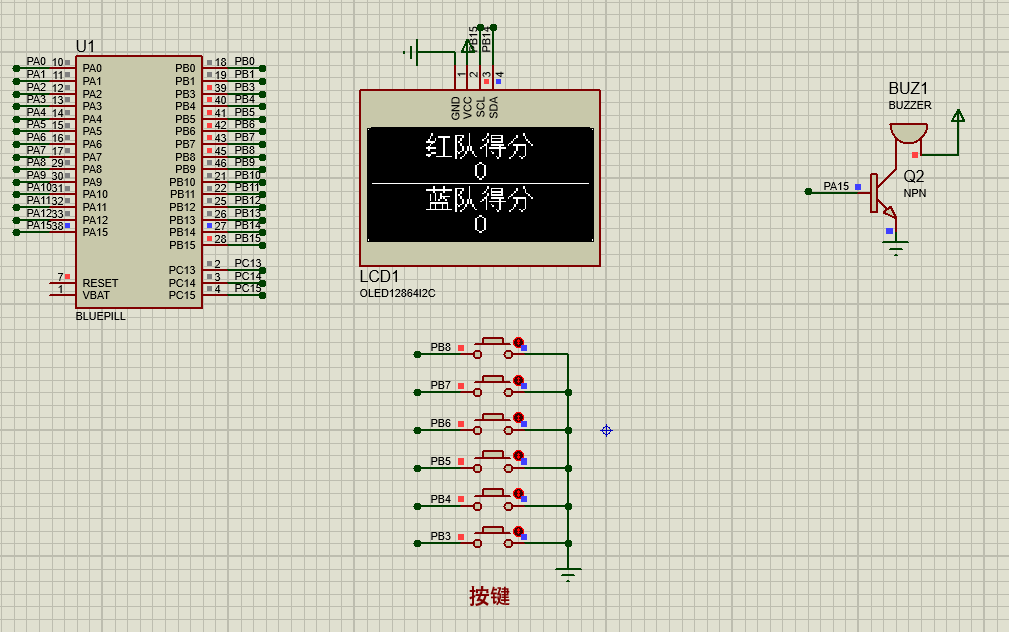
Task: Click the ground symbol left of OLED pins
Action: pyautogui.click(x=414, y=50)
